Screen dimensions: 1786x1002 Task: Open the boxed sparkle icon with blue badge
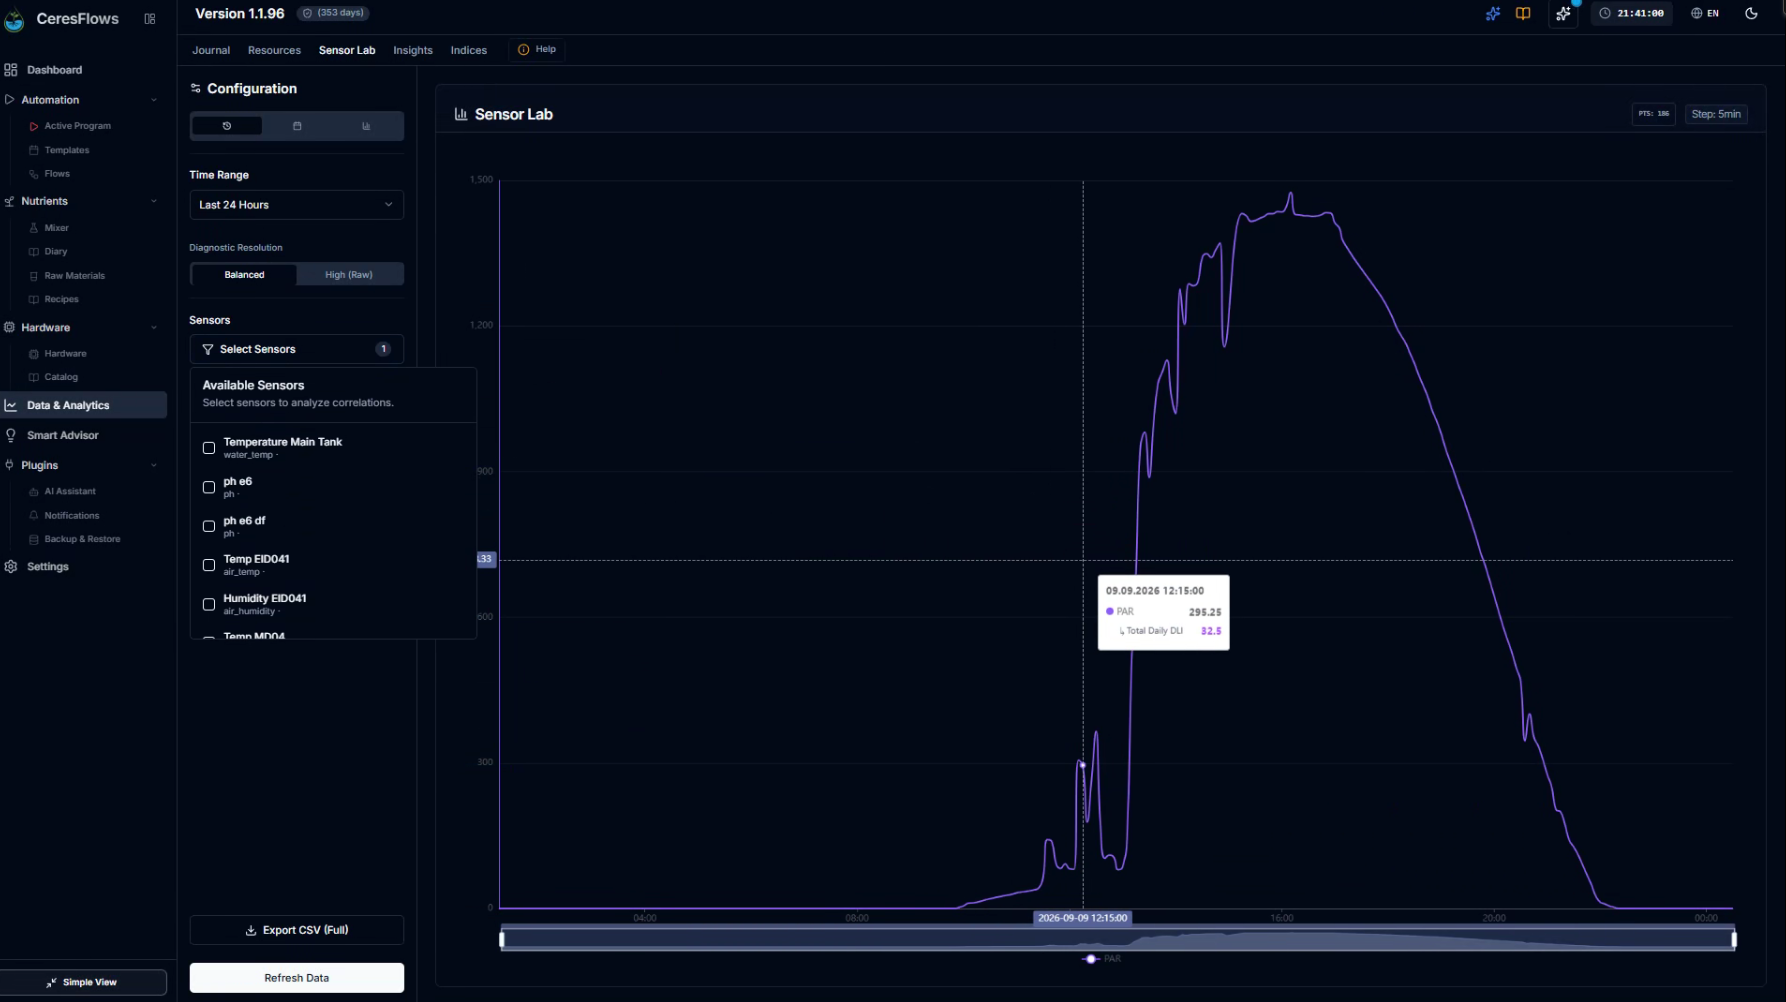click(x=1563, y=14)
